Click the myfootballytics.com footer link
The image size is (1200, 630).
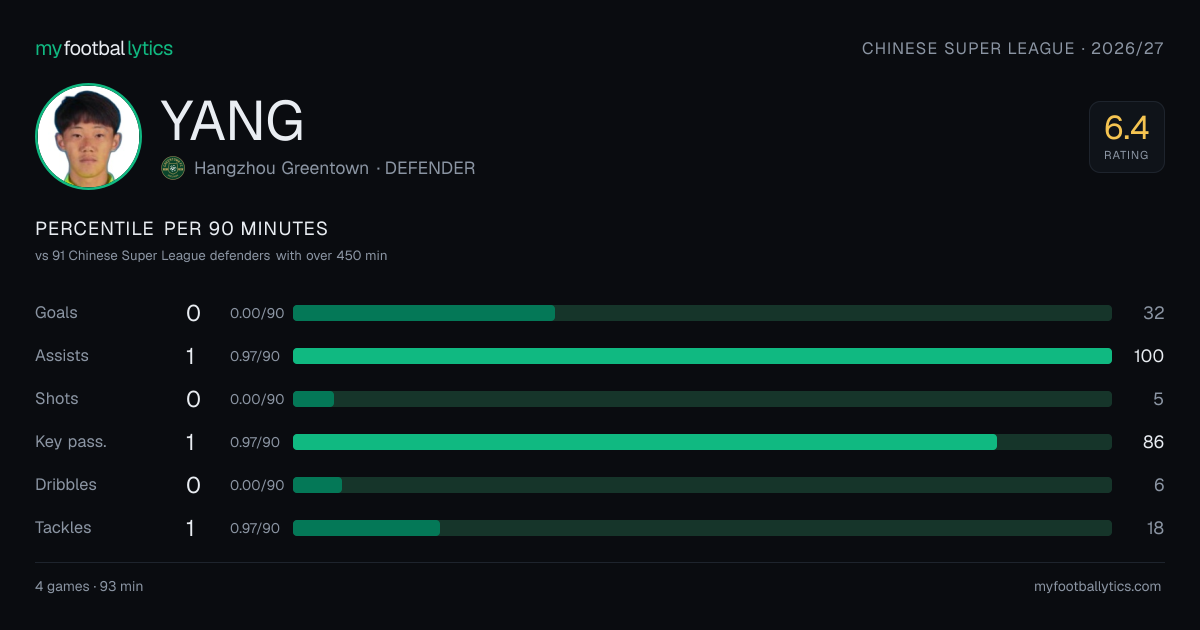click(x=1098, y=587)
